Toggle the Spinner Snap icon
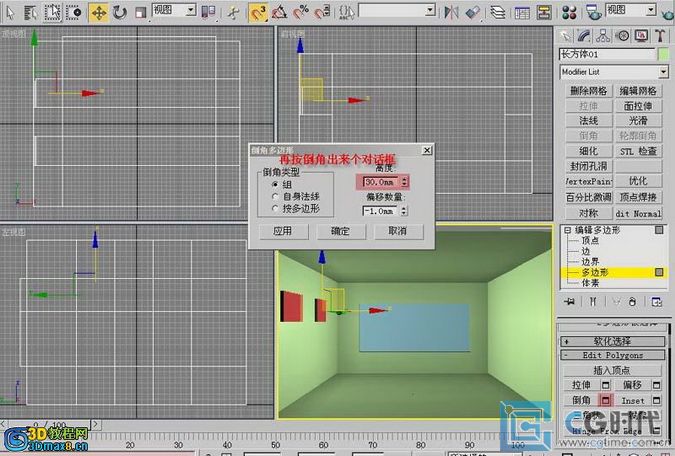Image resolution: width=675 pixels, height=456 pixels. (x=322, y=13)
